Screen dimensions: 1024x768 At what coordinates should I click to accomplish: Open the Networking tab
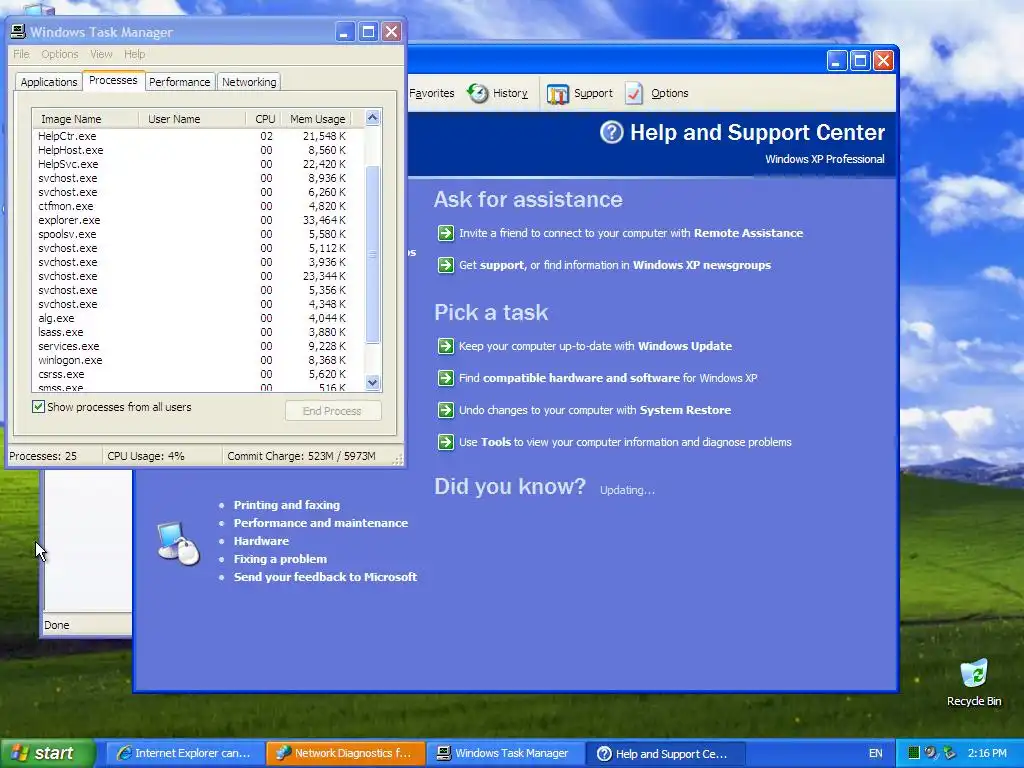point(249,82)
